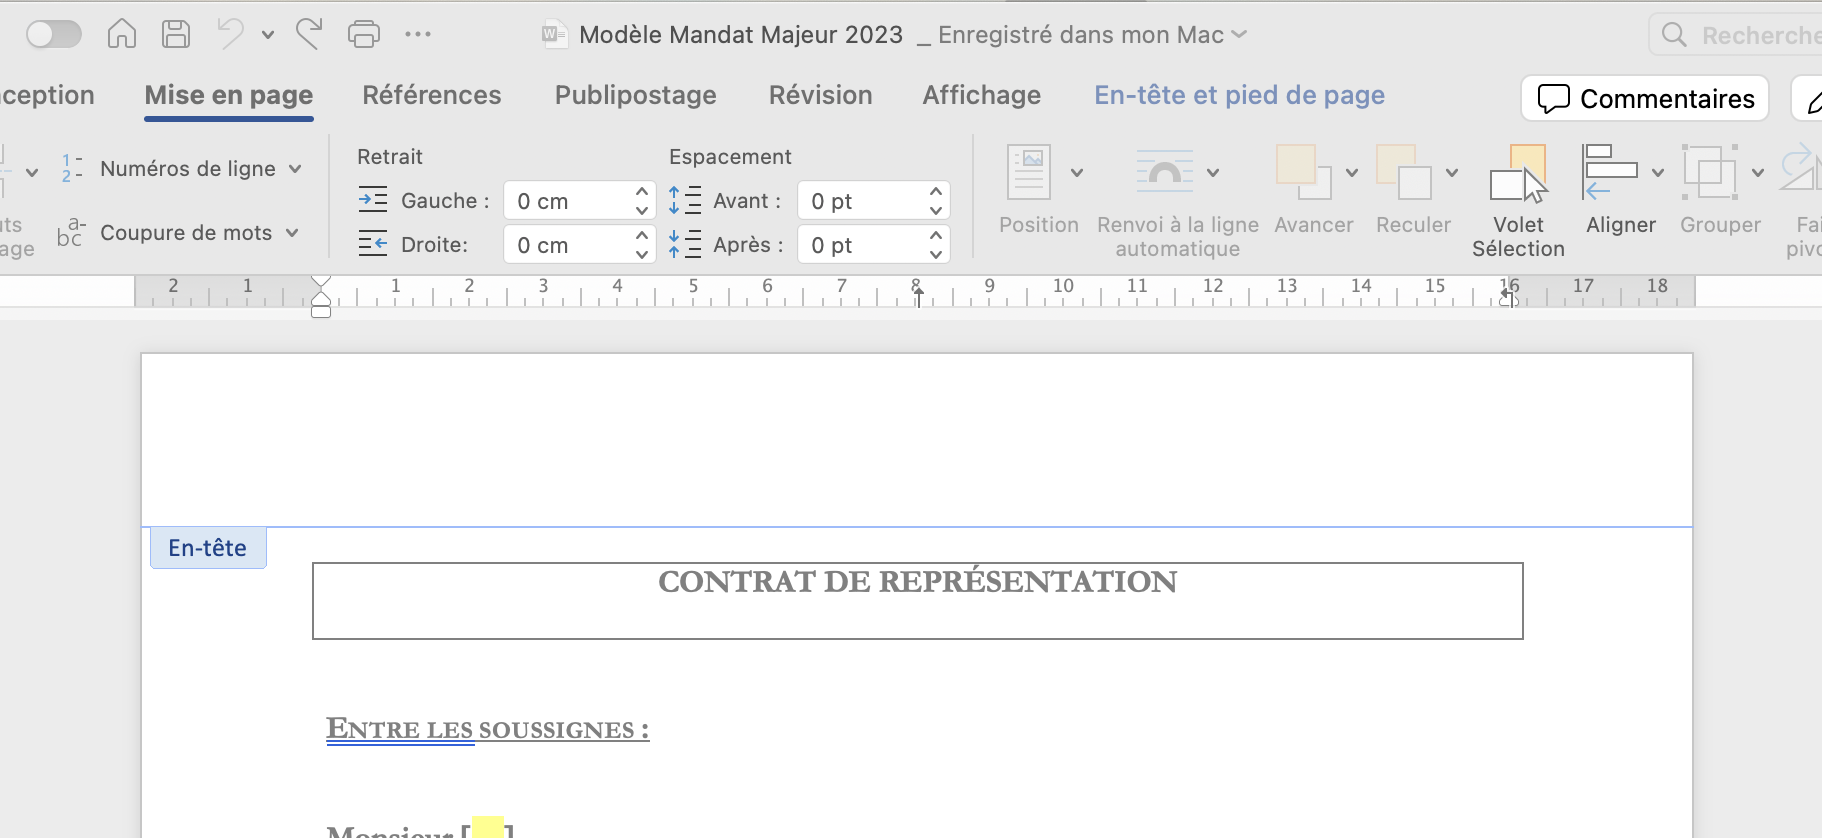Decrease the Gauche indent with down arrow
Image resolution: width=1822 pixels, height=838 pixels.
642,211
